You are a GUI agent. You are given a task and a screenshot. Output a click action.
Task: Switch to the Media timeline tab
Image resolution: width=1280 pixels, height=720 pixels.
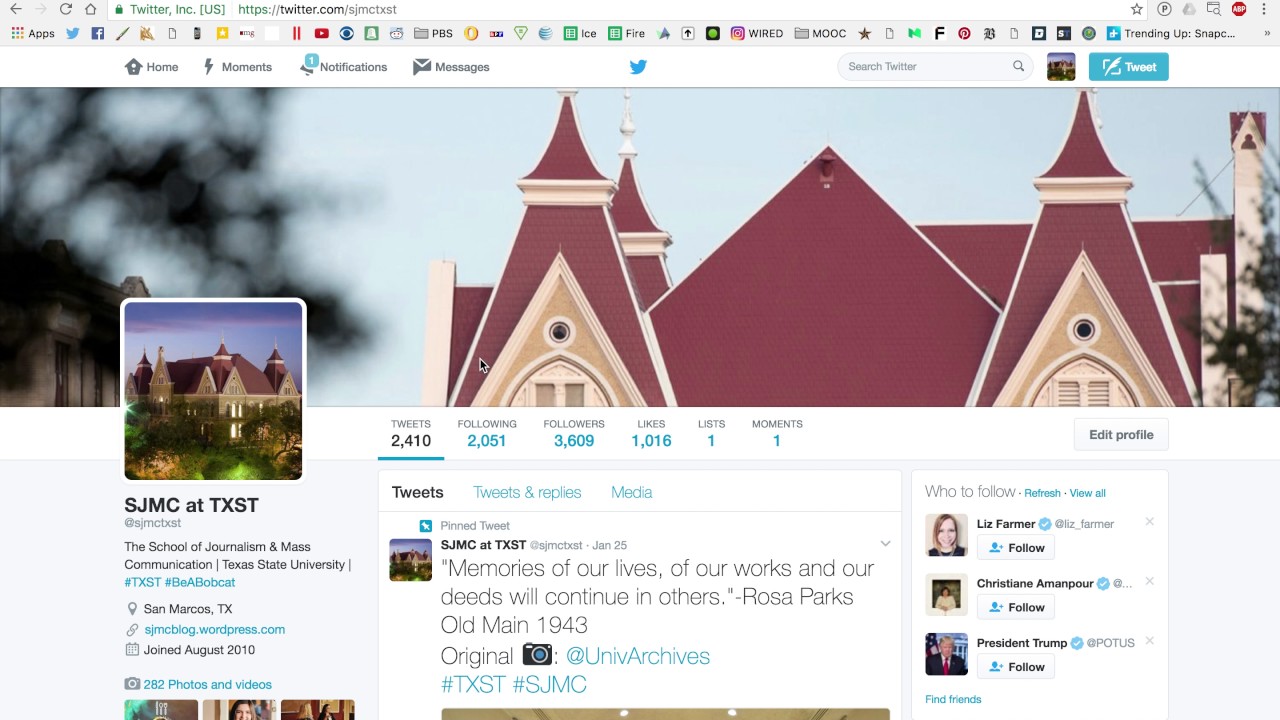coord(631,492)
